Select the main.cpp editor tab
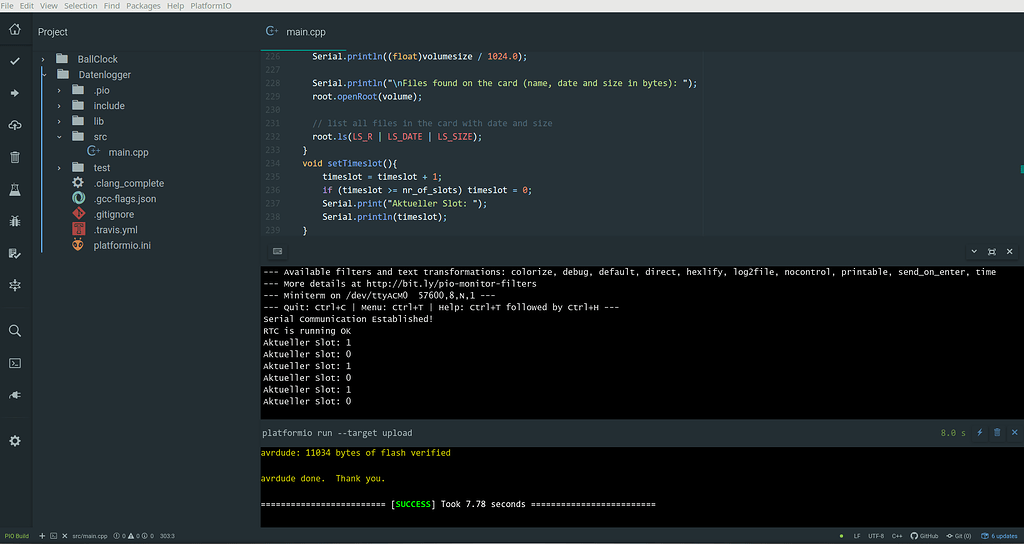Screen dimensions: 1024x544 click(305, 32)
